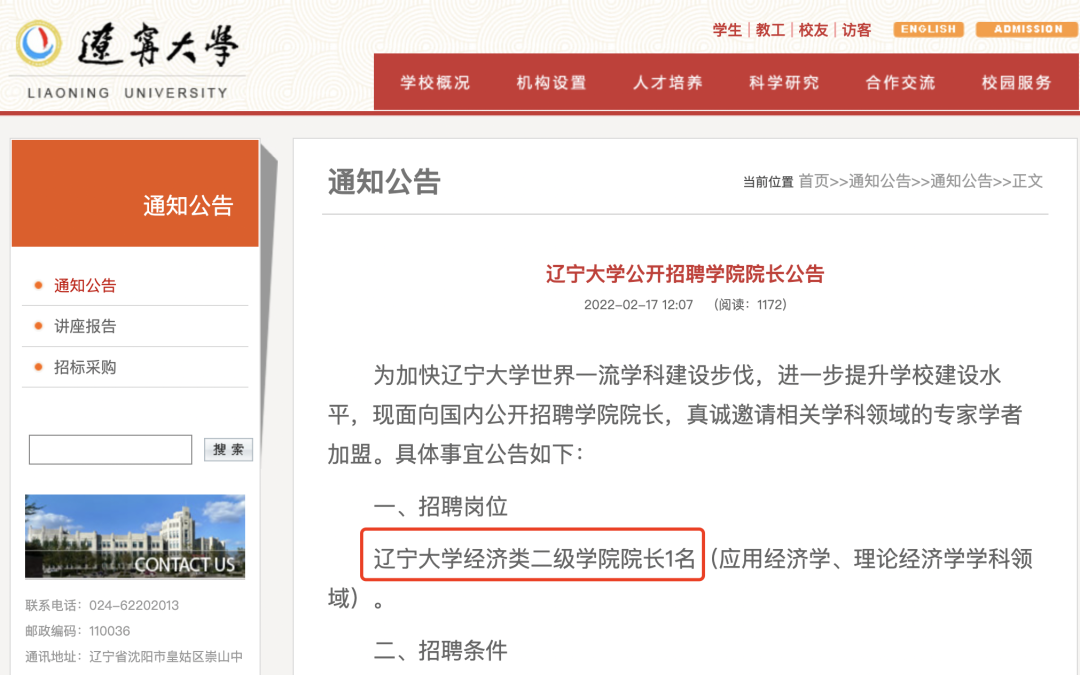Click the postal code 110036
Viewport: 1080px width, 675px height.
click(x=110, y=631)
